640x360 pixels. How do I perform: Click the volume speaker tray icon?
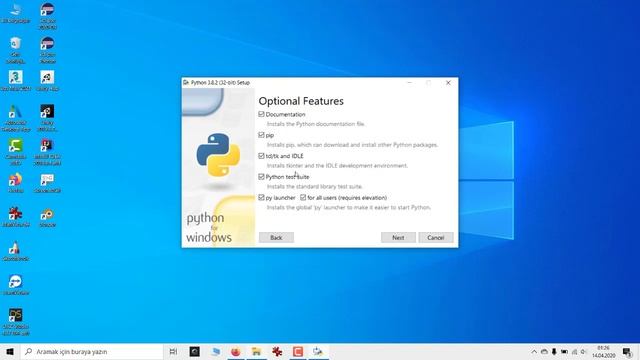coord(584,351)
